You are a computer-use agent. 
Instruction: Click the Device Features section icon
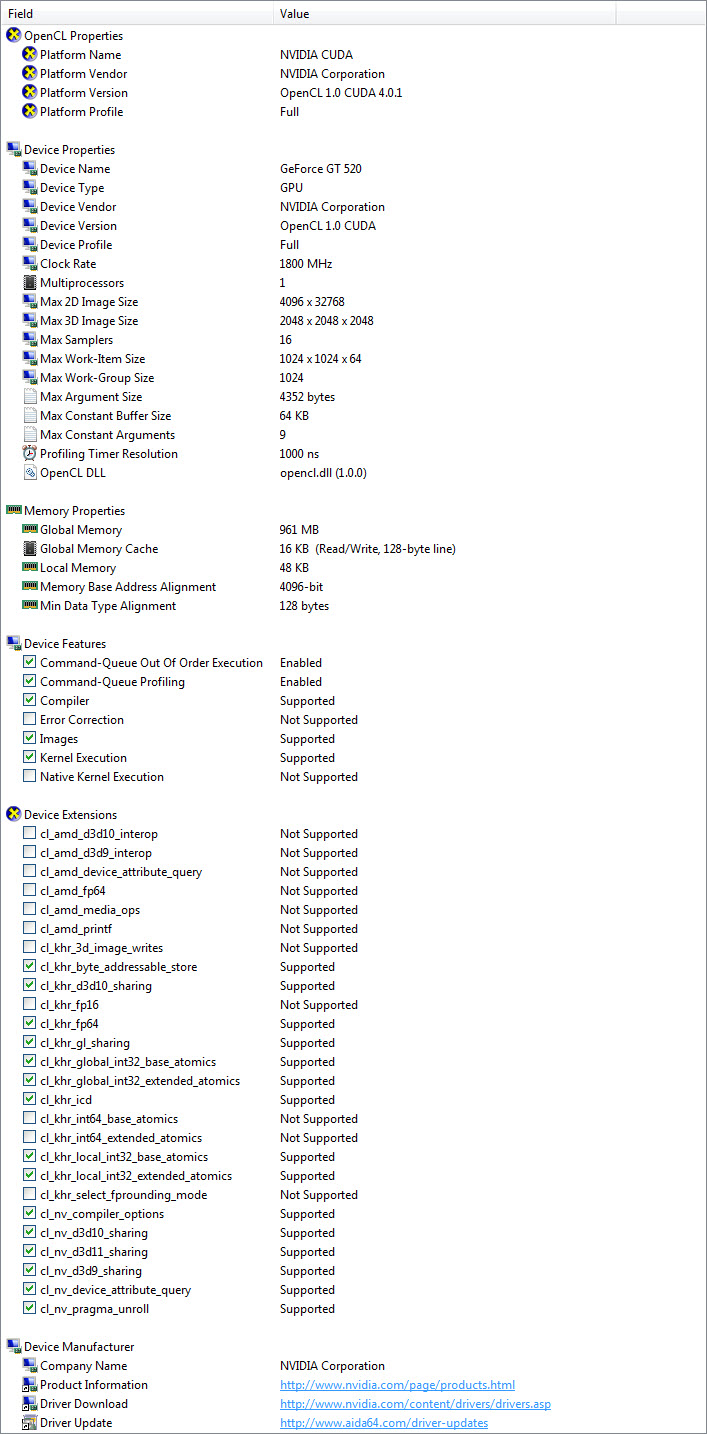click(14, 644)
